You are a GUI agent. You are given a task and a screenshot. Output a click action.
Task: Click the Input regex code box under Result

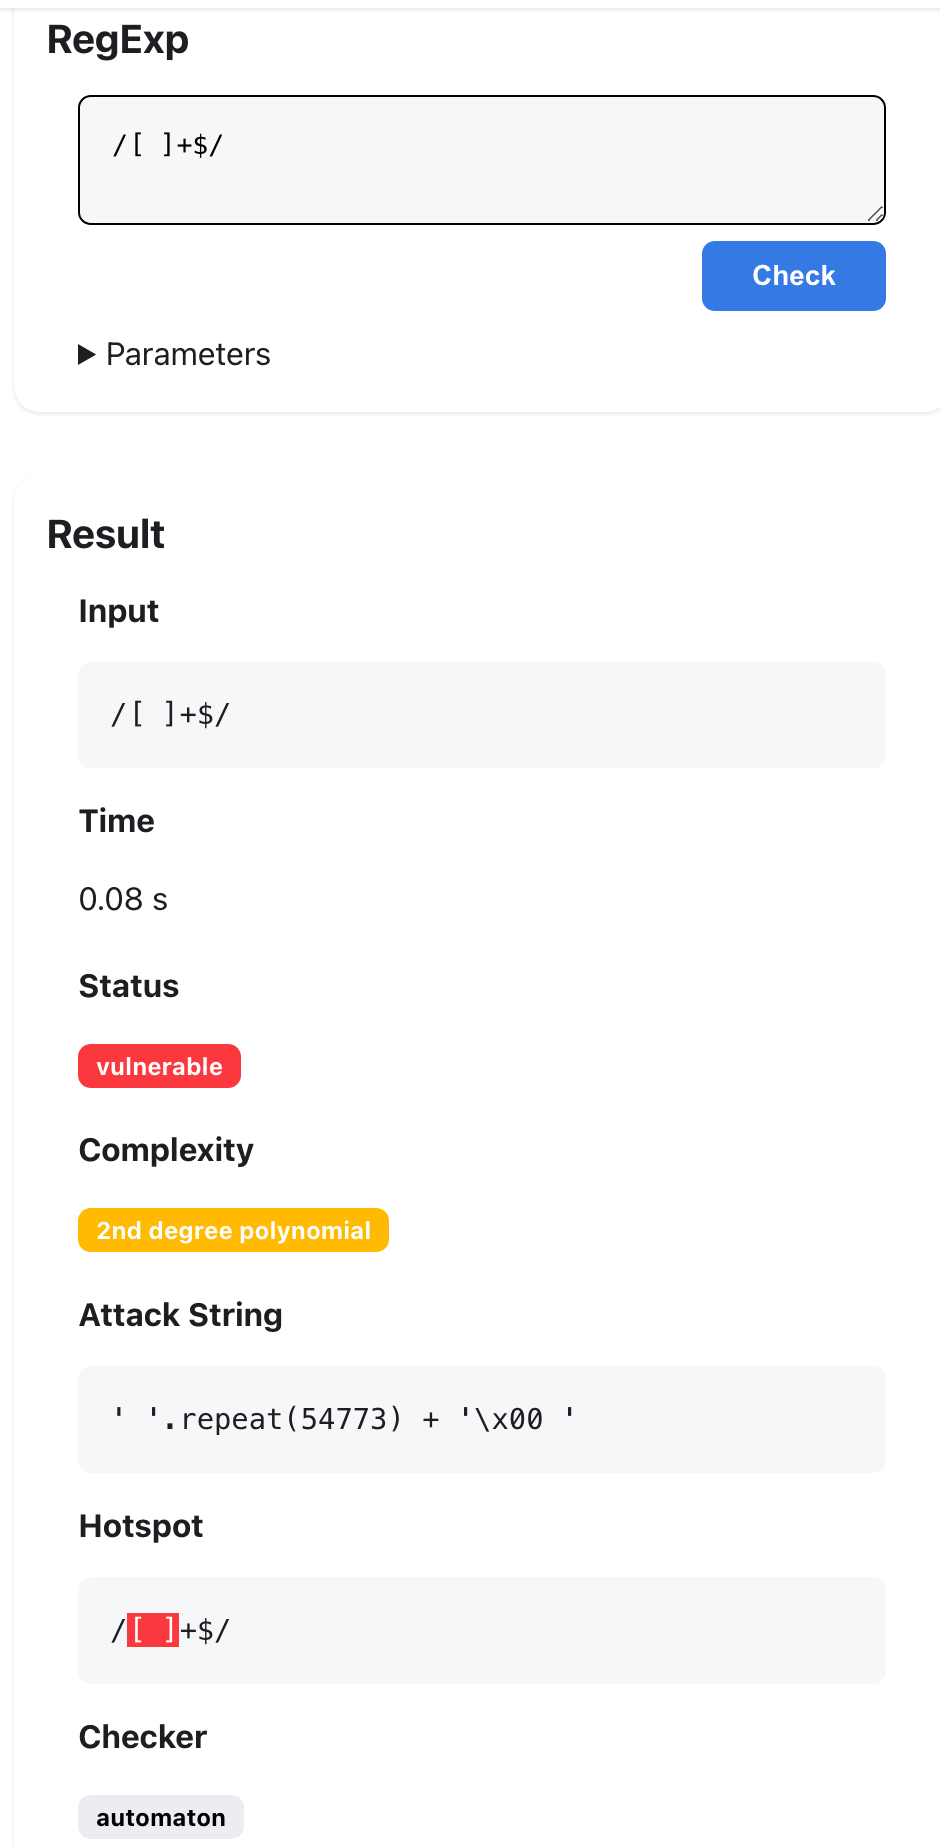pos(481,715)
